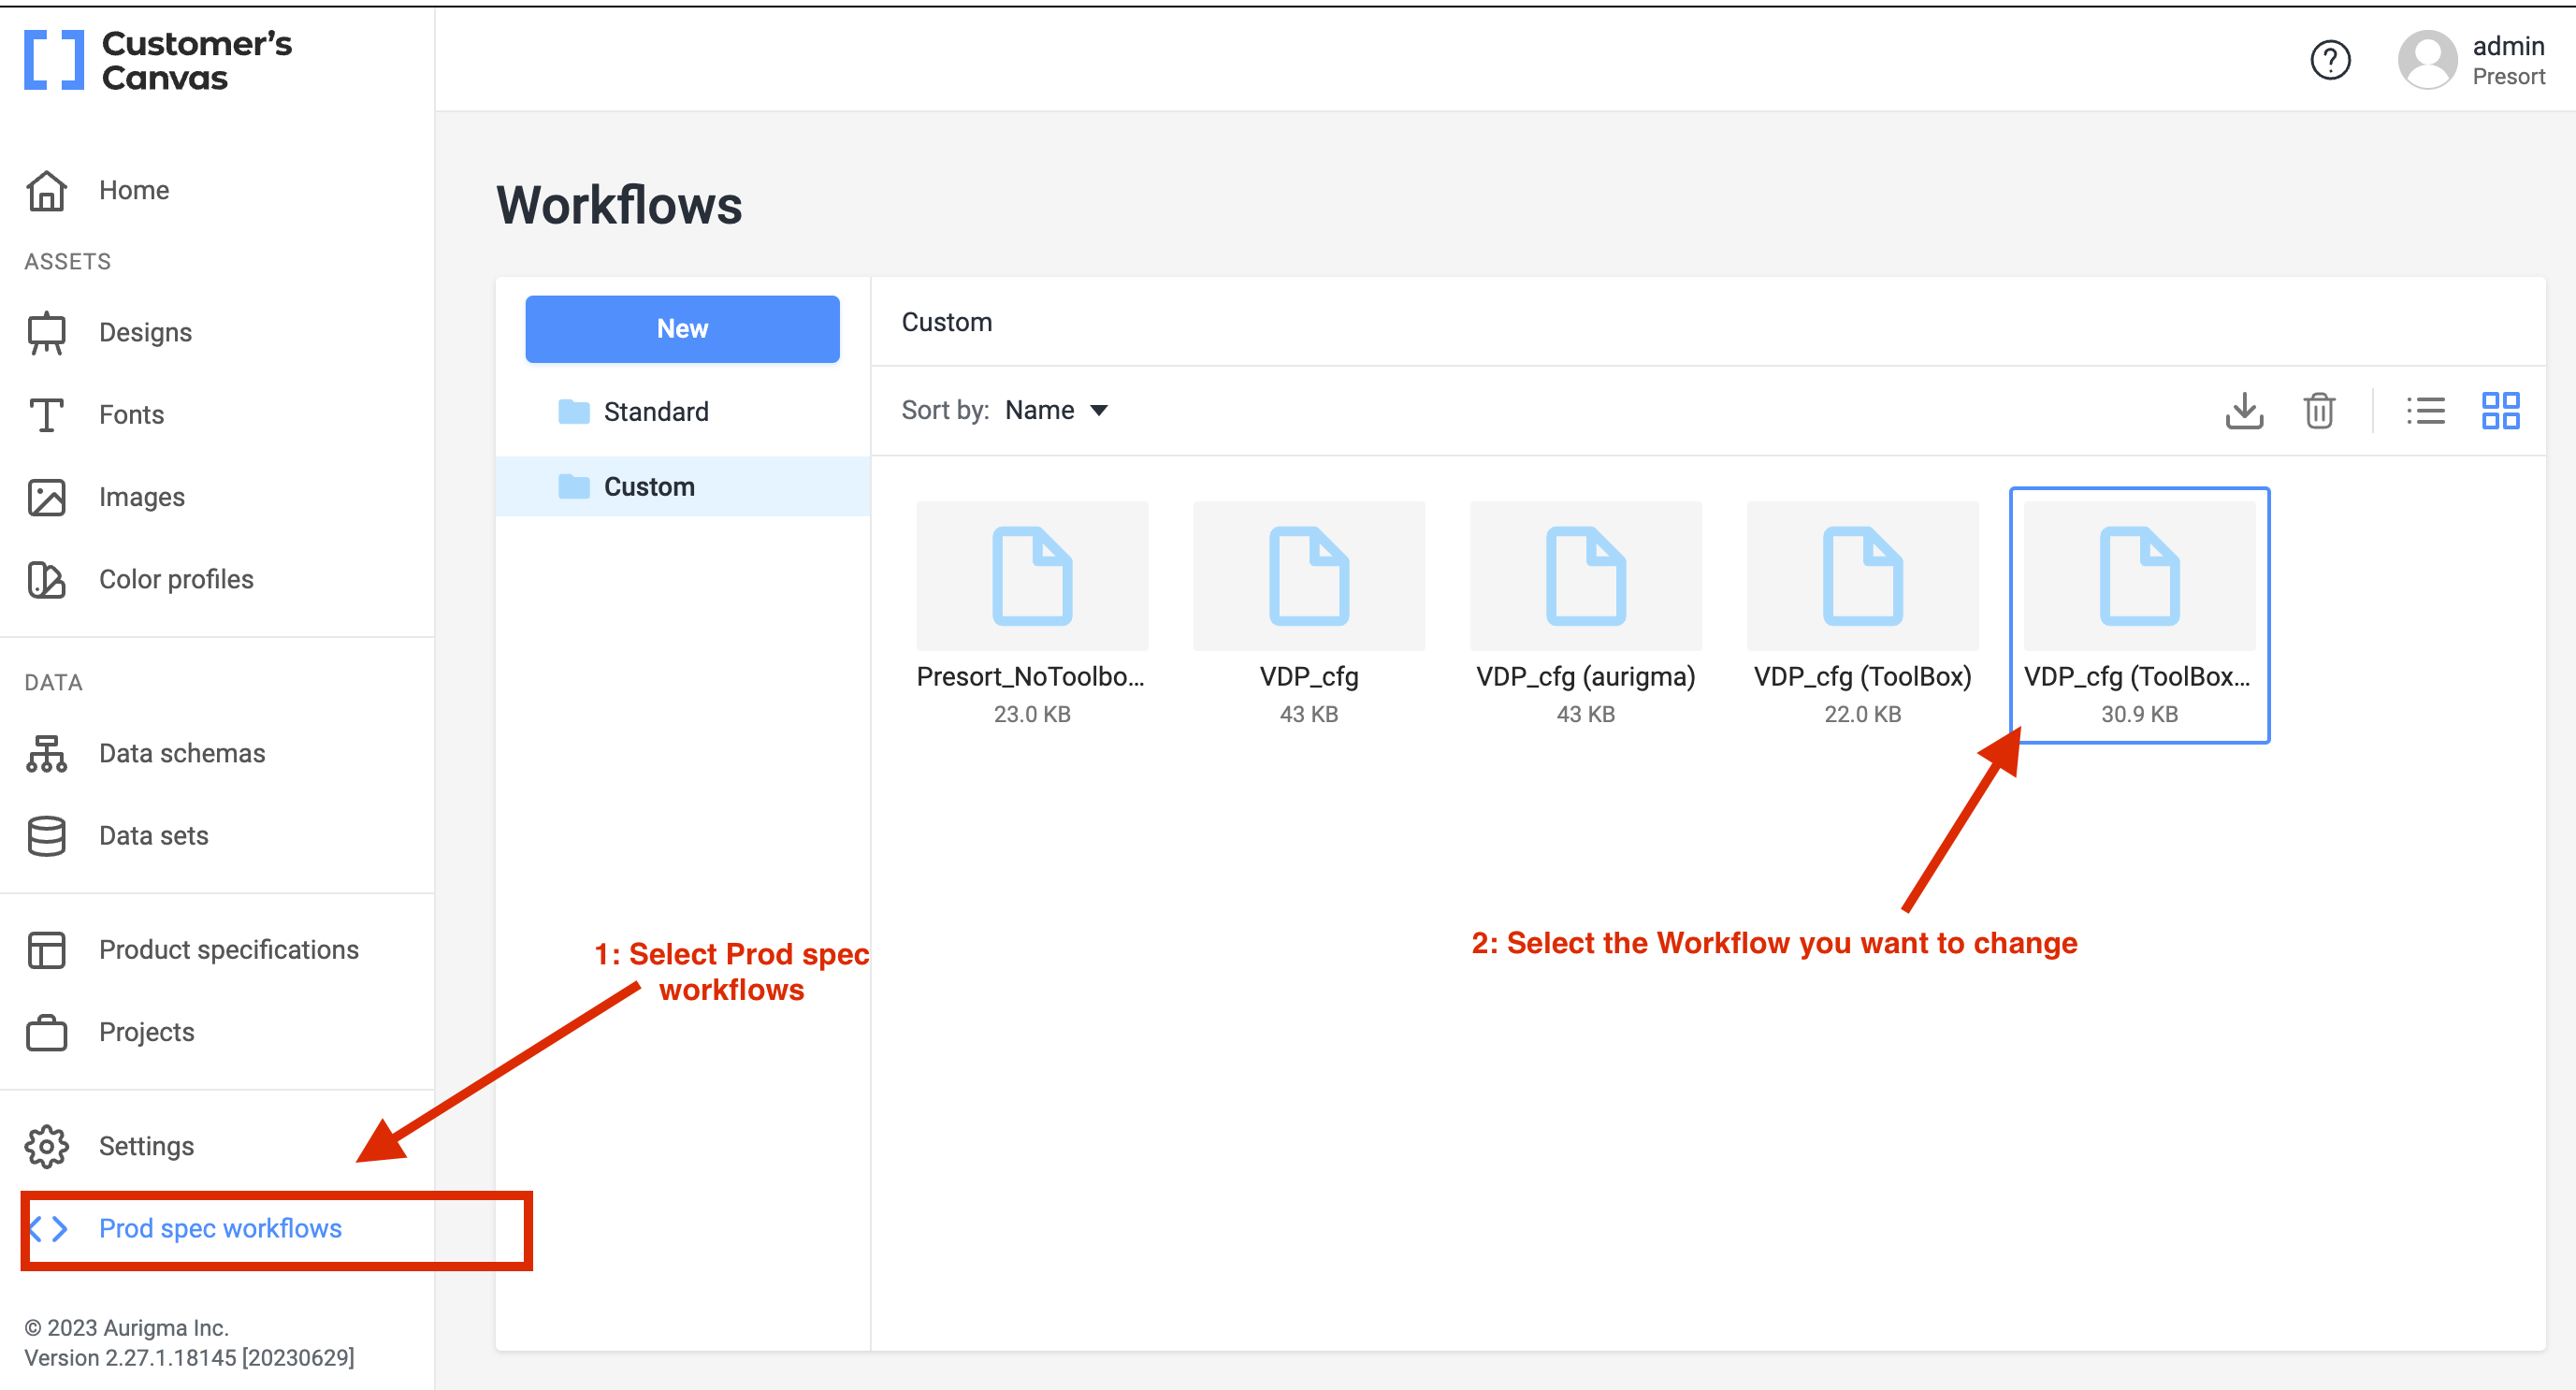Switch to list view
This screenshot has height=1390, width=2576.
coord(2425,410)
